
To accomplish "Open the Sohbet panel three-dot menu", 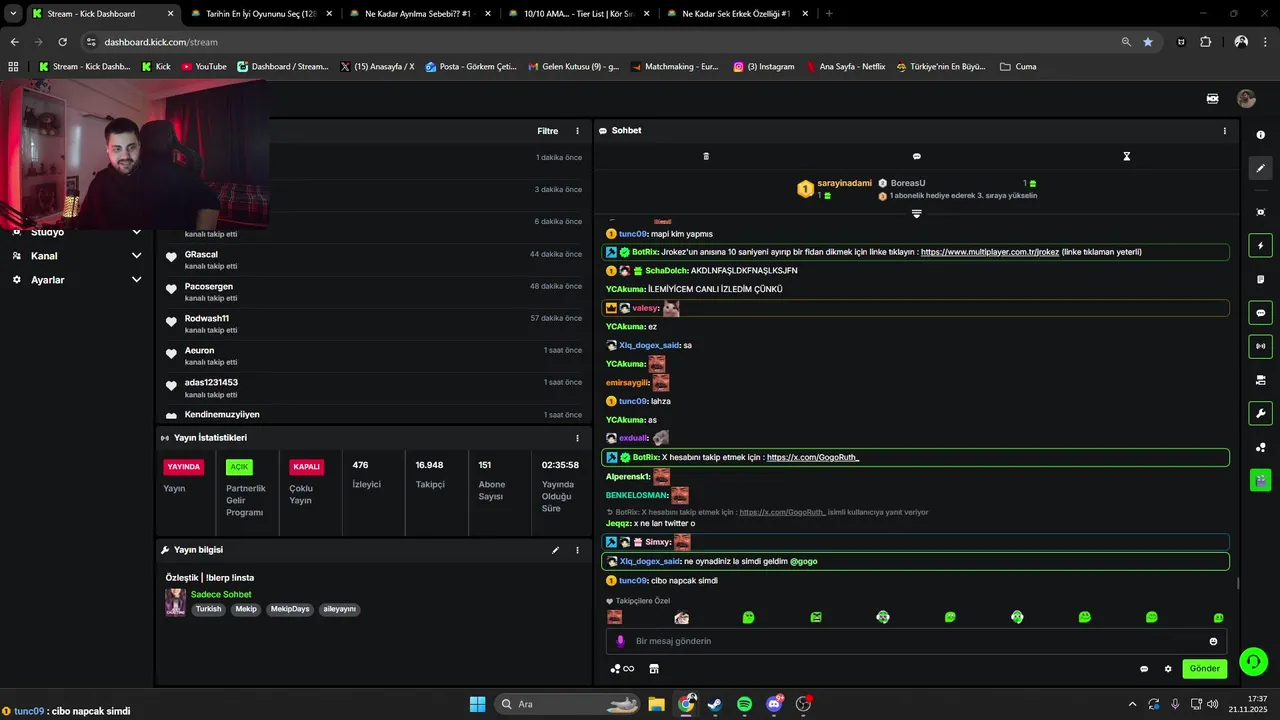I will coord(1224,131).
